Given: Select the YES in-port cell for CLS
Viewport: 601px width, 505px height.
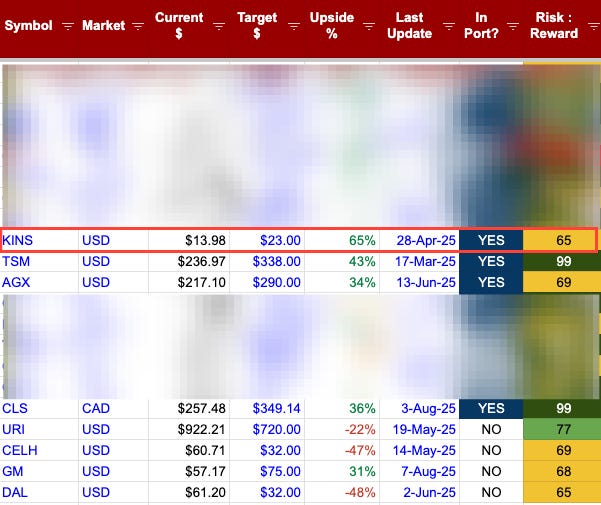Looking at the screenshot, I should tap(491, 408).
